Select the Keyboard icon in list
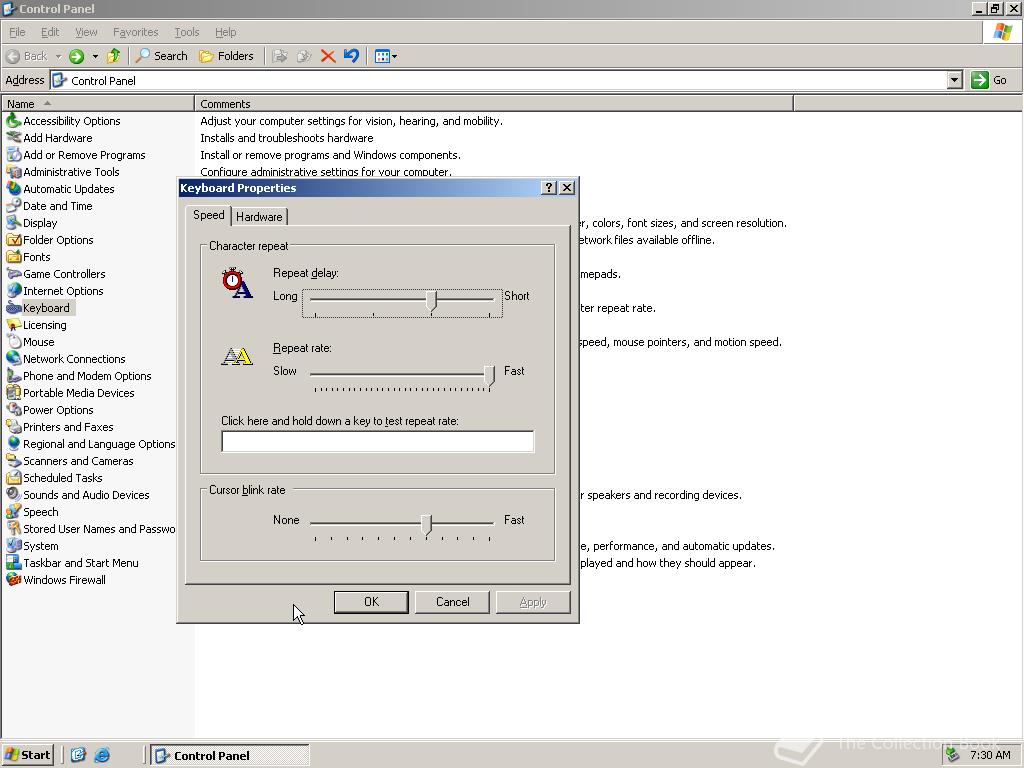The image size is (1024, 768). (x=13, y=308)
